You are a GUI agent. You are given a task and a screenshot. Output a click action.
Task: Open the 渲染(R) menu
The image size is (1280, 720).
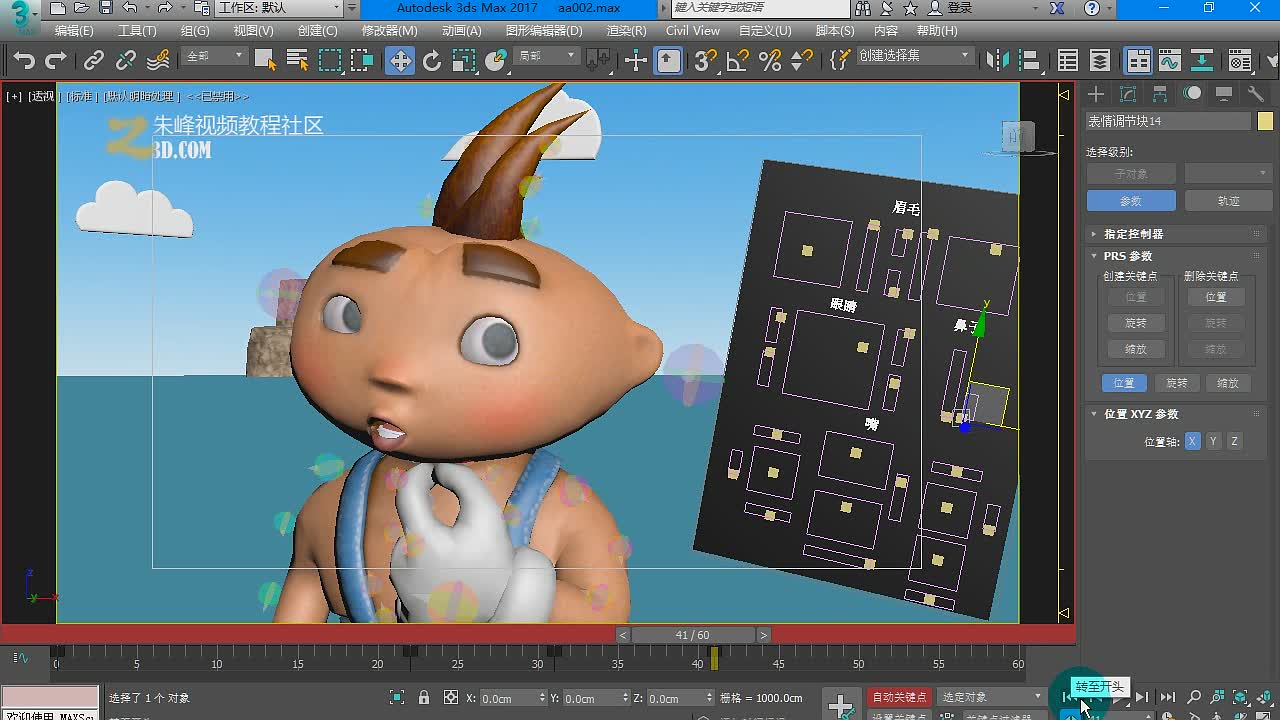626,31
